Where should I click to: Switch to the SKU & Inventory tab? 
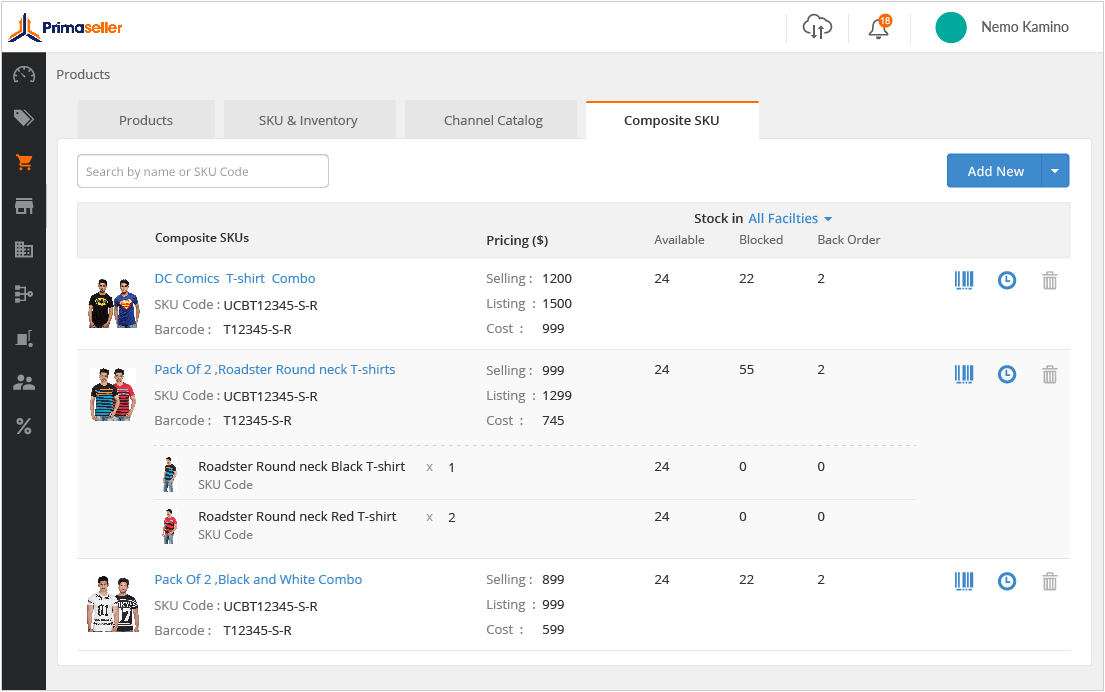(x=308, y=121)
